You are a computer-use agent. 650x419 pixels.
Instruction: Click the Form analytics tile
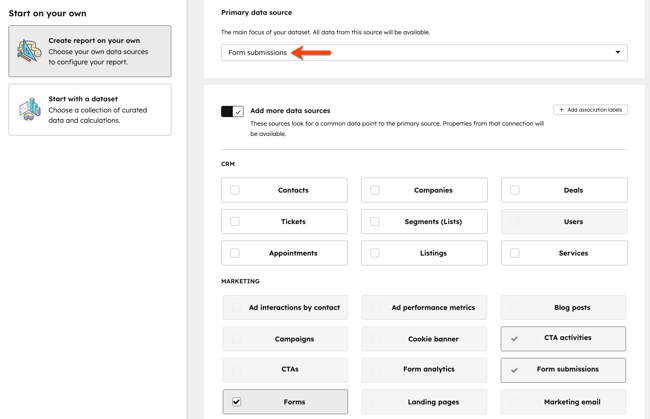coord(424,370)
